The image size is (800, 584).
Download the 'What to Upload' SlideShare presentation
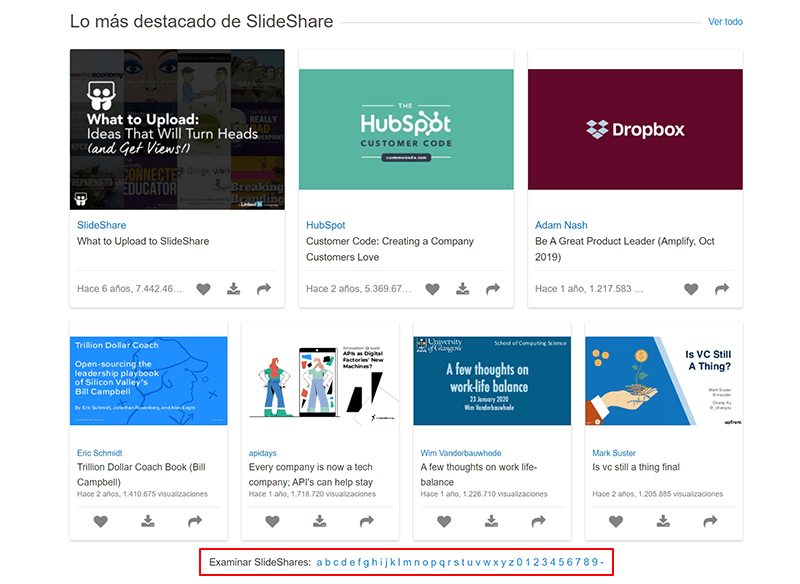(233, 289)
